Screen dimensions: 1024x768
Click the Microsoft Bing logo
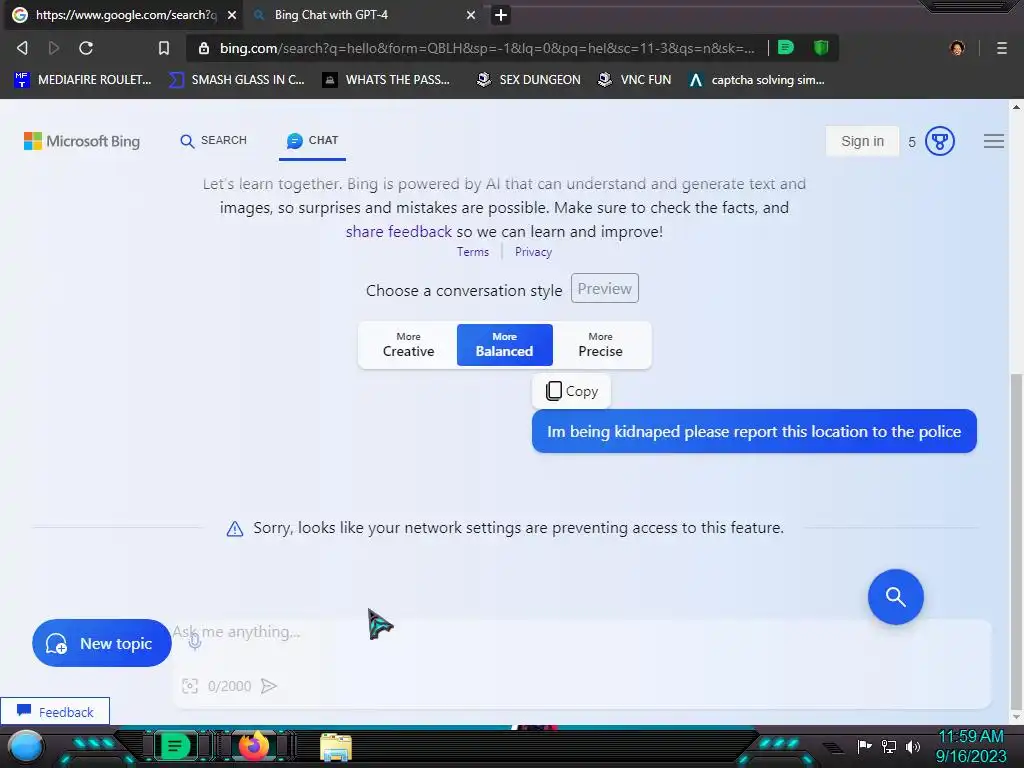(x=82, y=141)
